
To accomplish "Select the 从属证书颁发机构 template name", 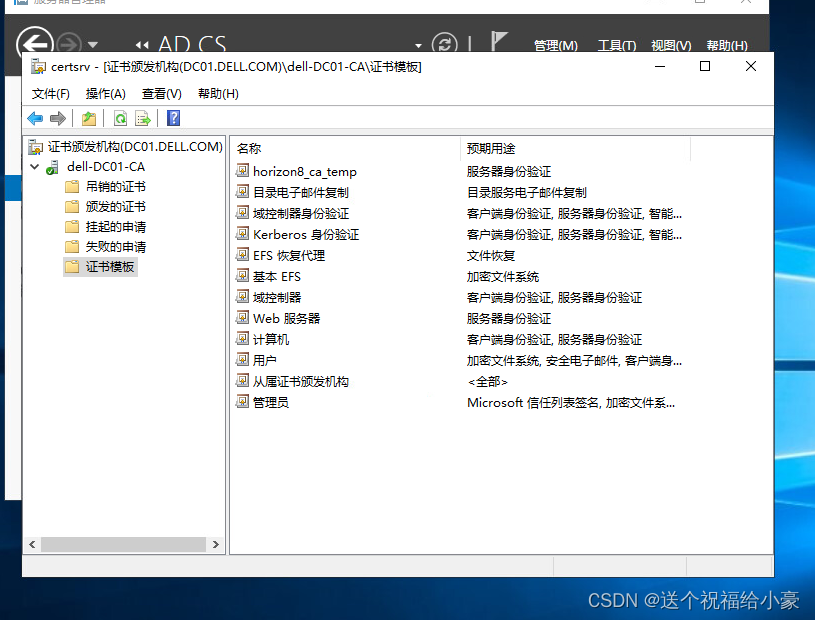I will [300, 381].
